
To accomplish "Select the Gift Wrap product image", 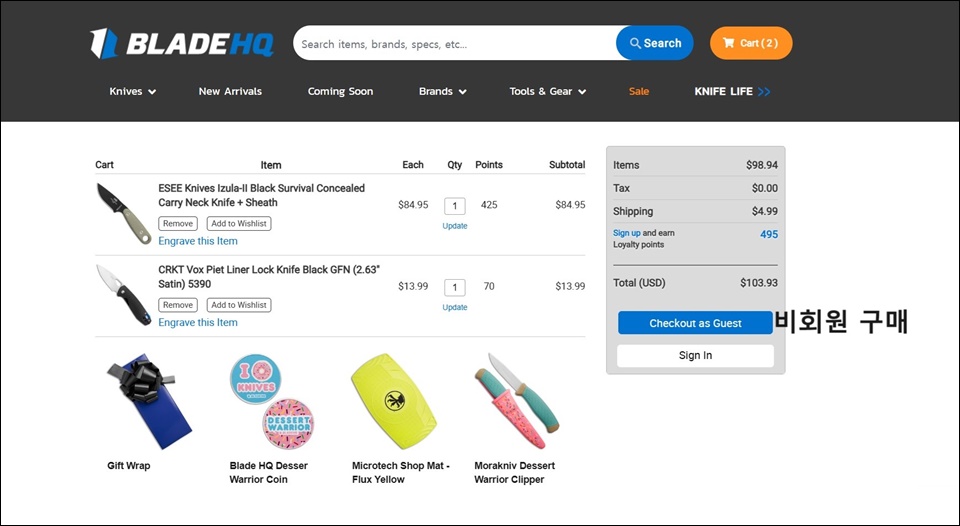I will (149, 401).
